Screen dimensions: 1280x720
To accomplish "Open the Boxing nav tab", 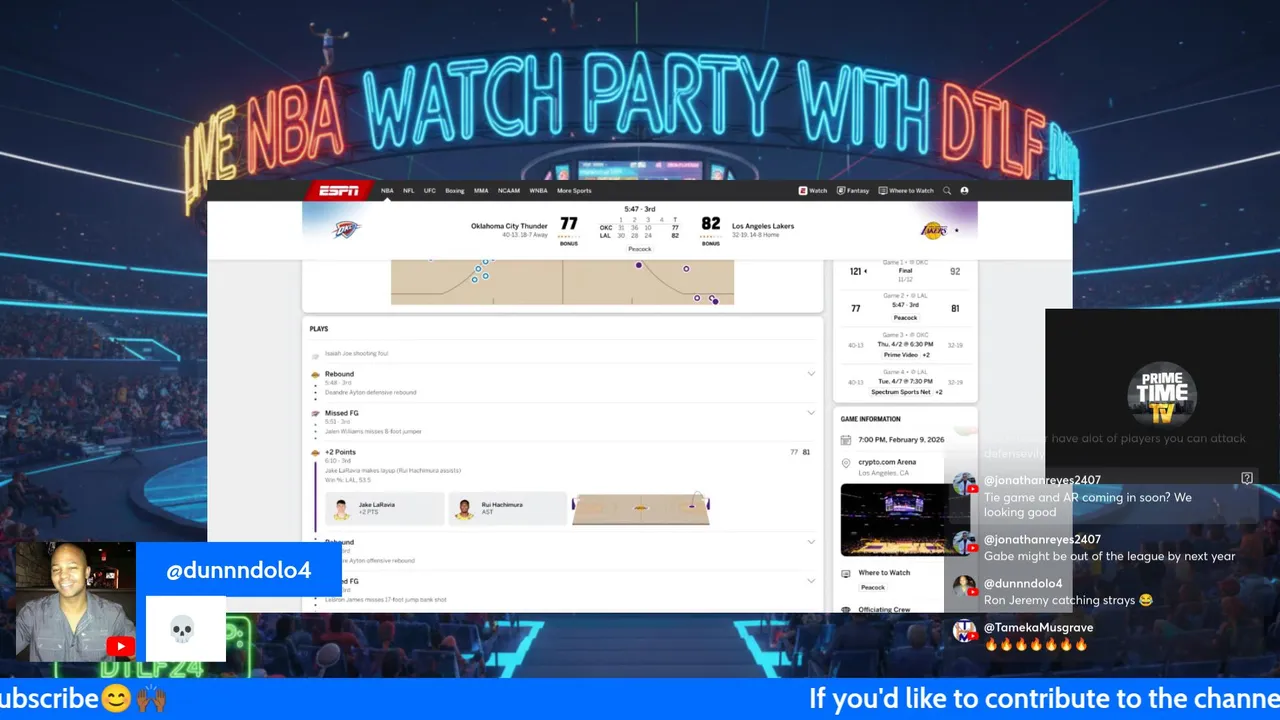I will (x=455, y=191).
